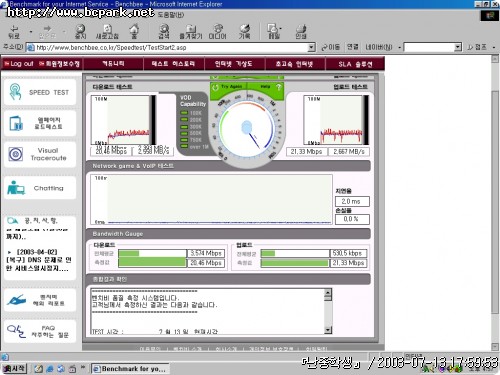Open the Community menu tab
The image size is (500, 375).
click(113, 63)
